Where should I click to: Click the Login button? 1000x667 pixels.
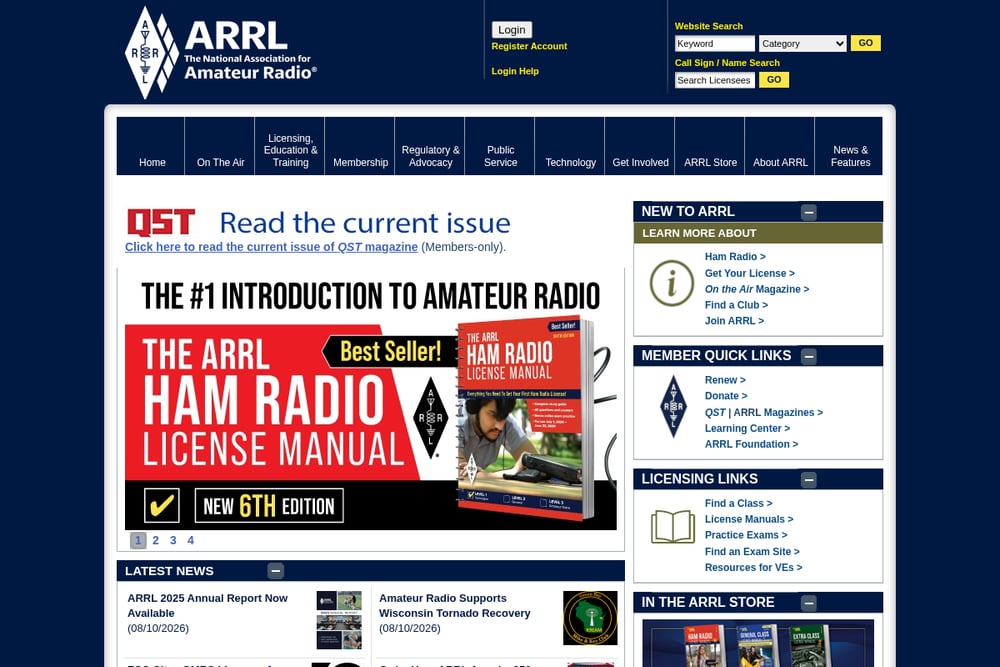point(511,30)
